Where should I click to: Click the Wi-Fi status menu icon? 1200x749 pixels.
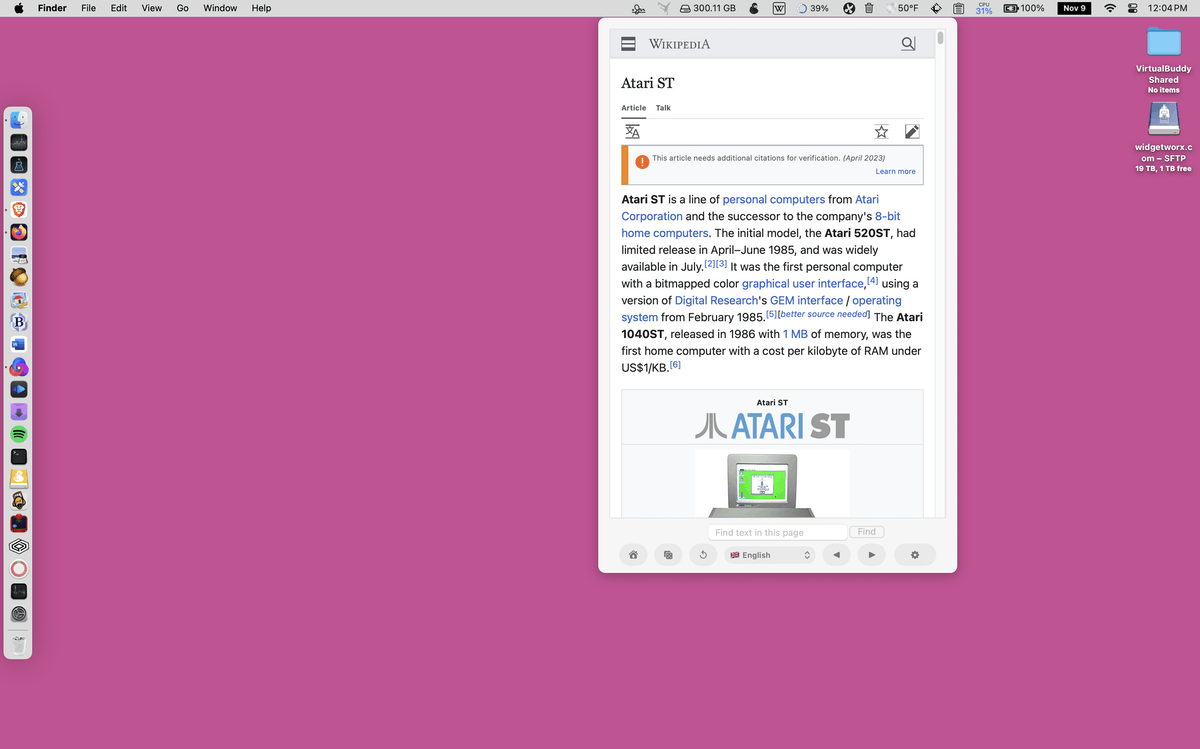1109,8
